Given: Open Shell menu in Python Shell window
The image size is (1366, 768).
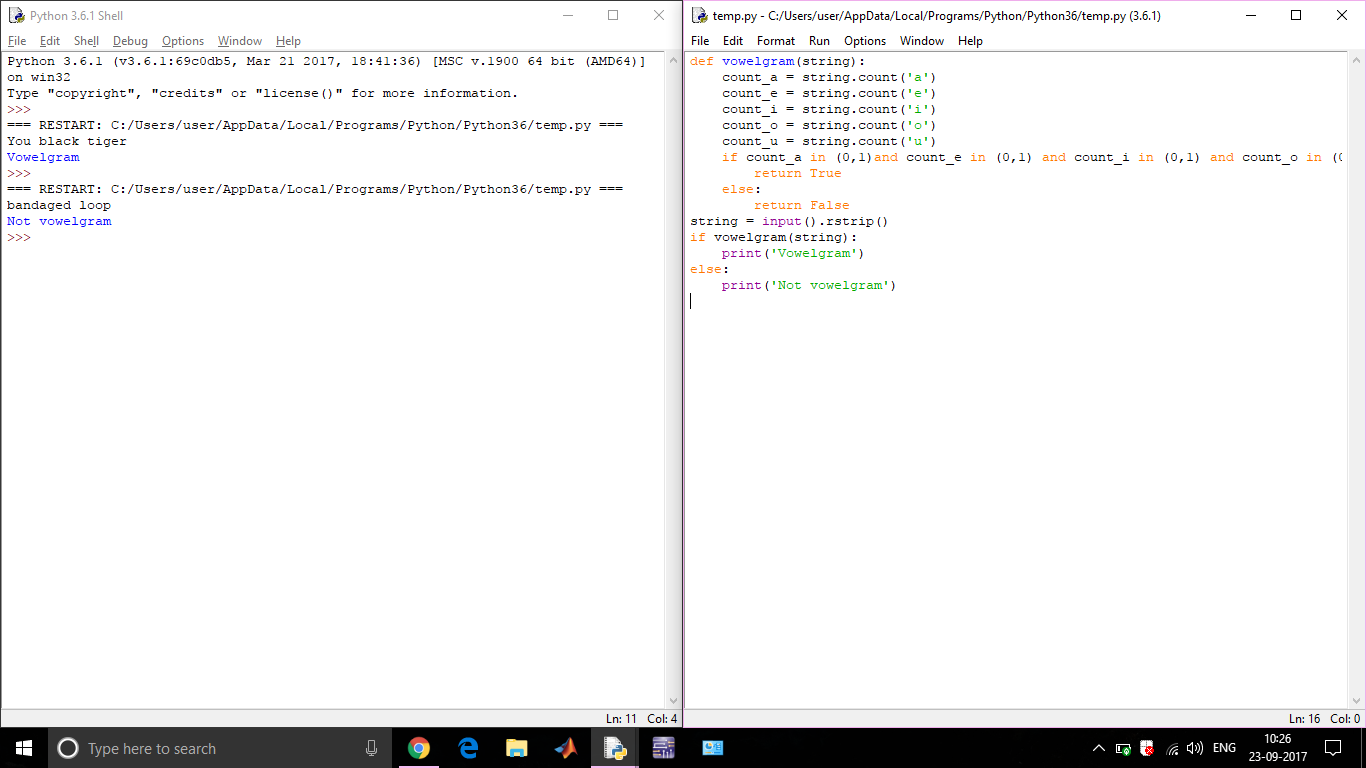Looking at the screenshot, I should [x=86, y=41].
